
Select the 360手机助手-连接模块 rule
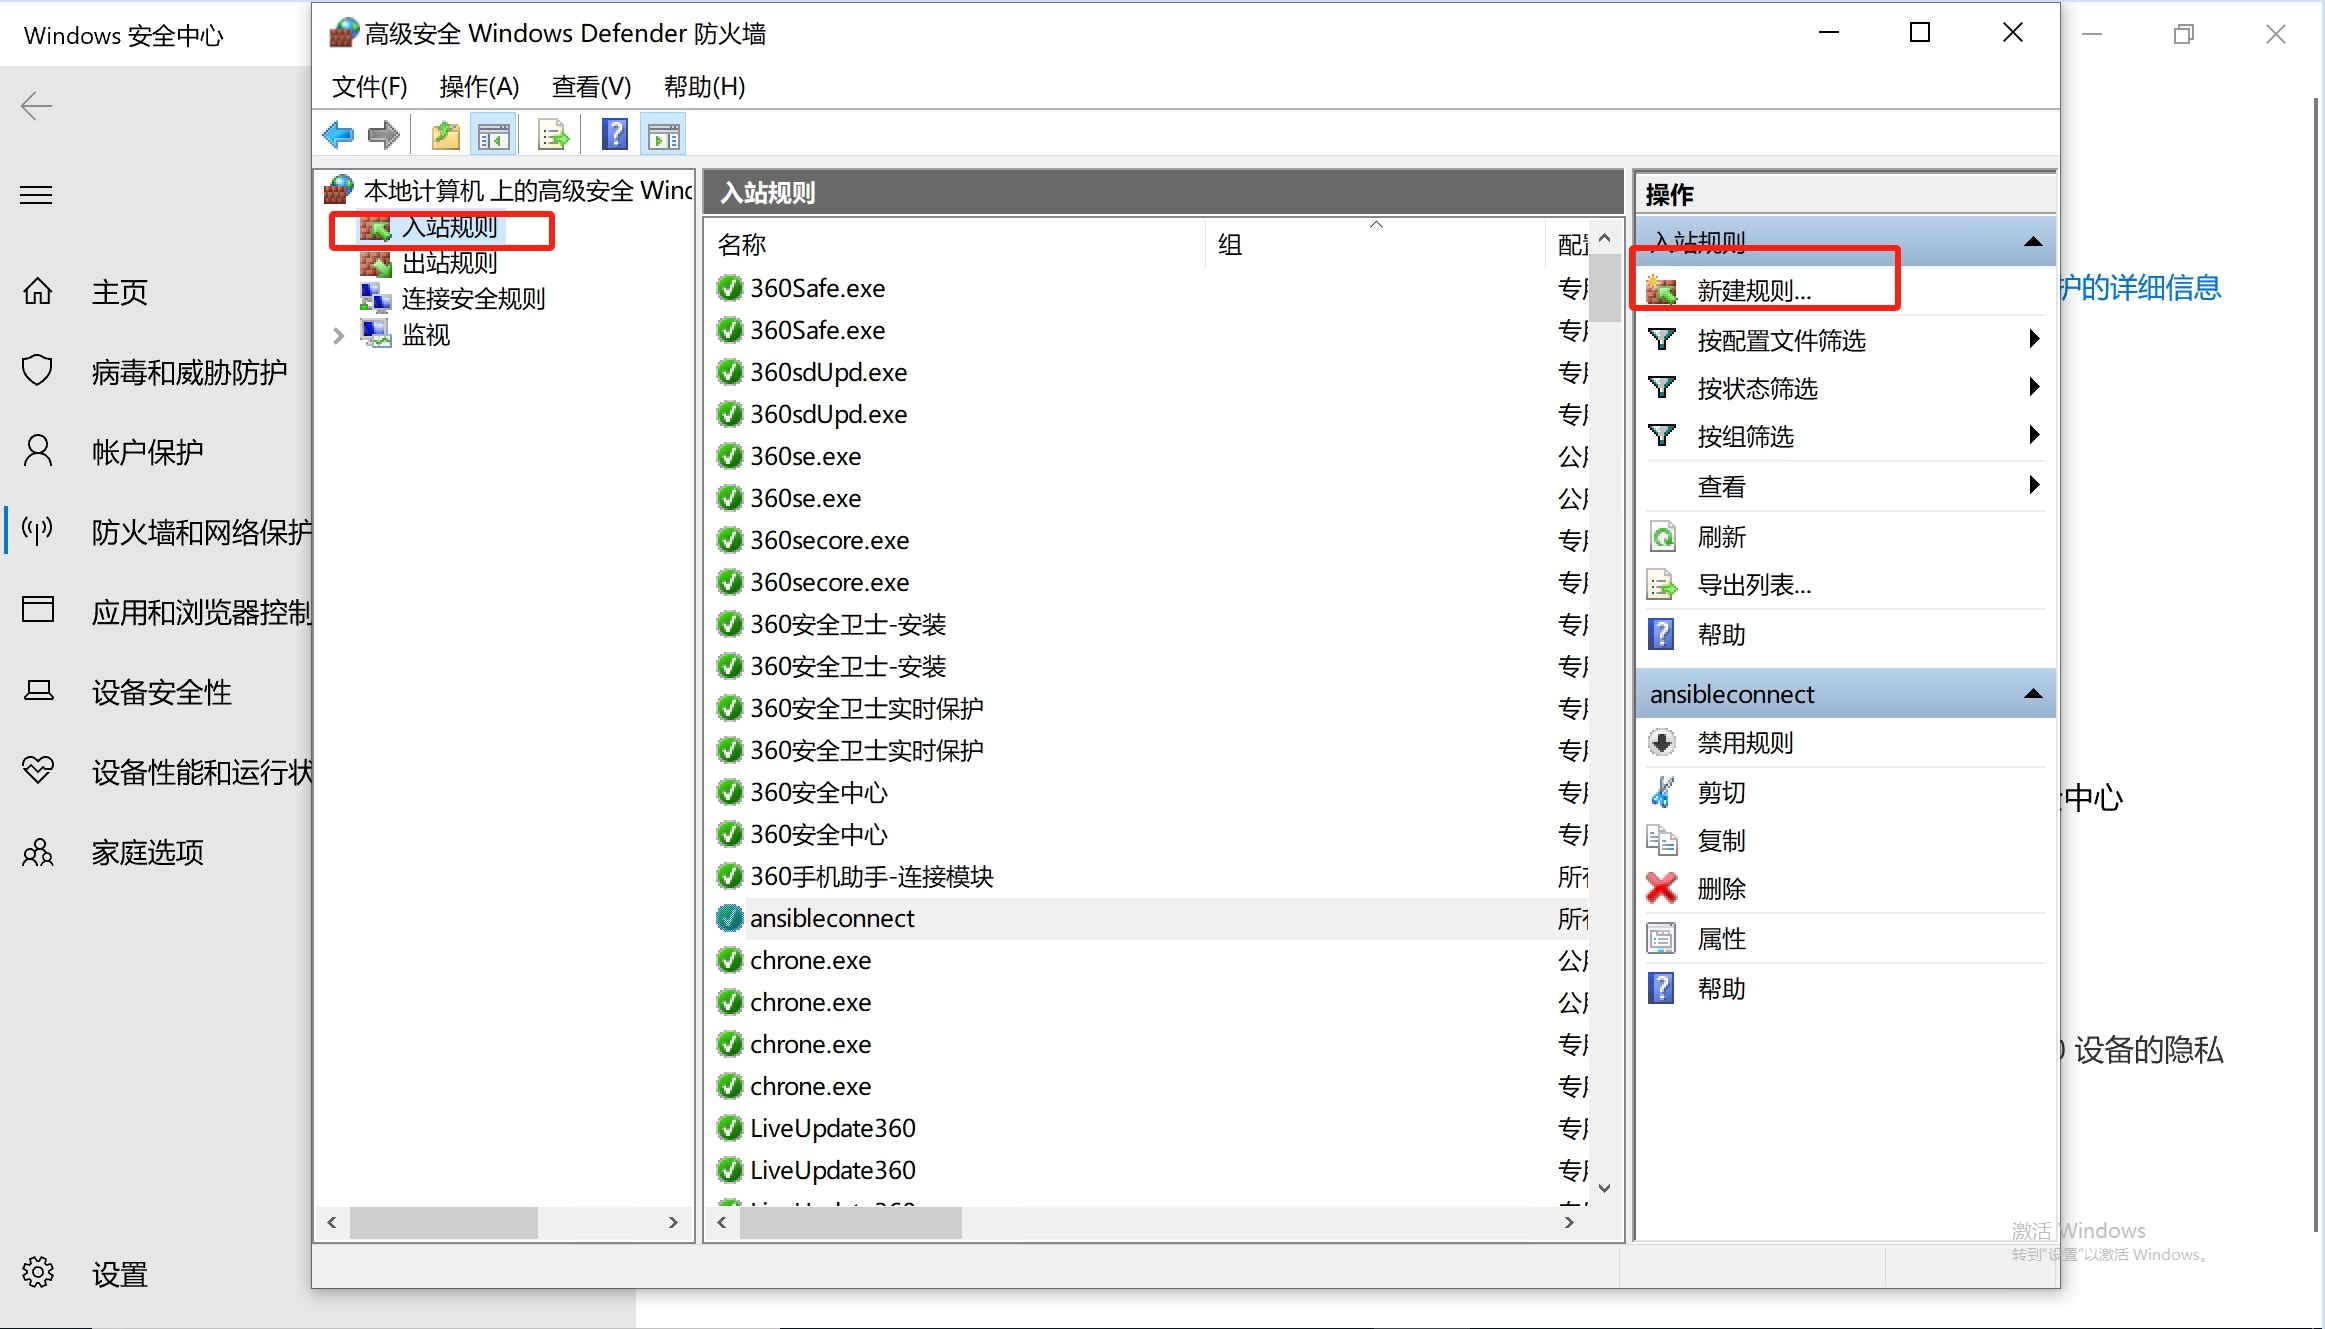coord(871,877)
